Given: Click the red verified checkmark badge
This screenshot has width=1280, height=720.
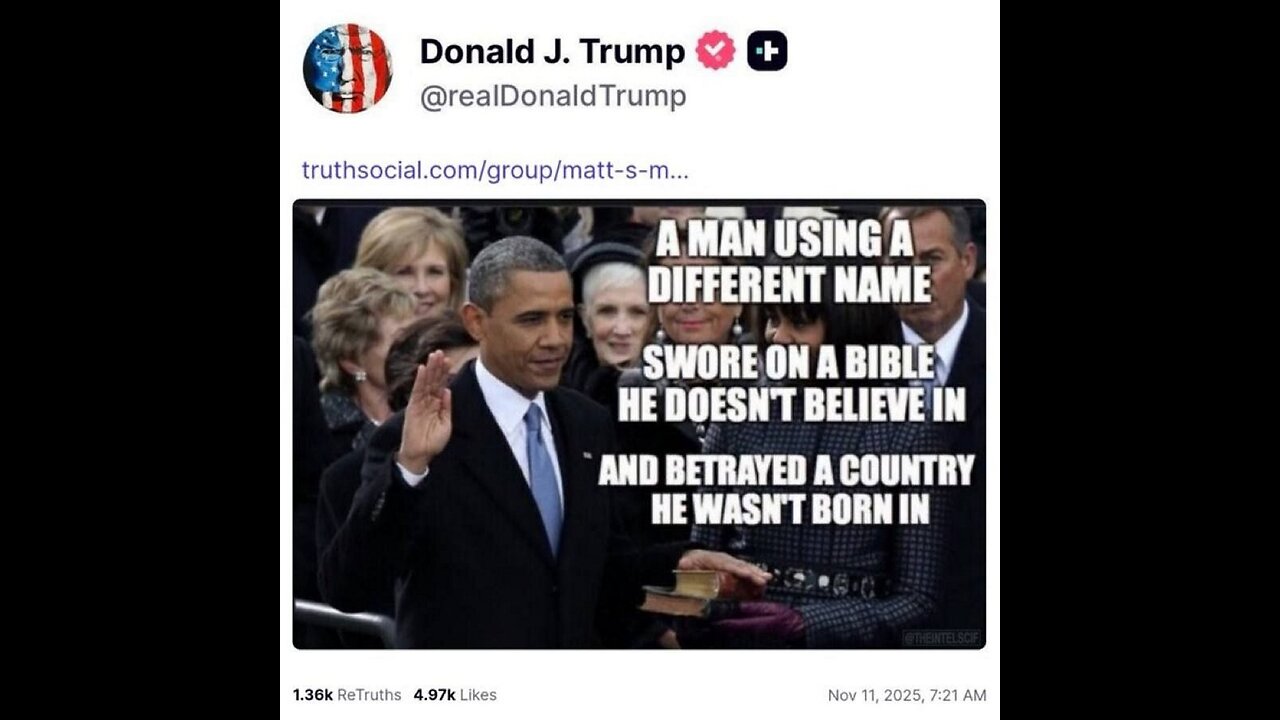Looking at the screenshot, I should pyautogui.click(x=715, y=50).
